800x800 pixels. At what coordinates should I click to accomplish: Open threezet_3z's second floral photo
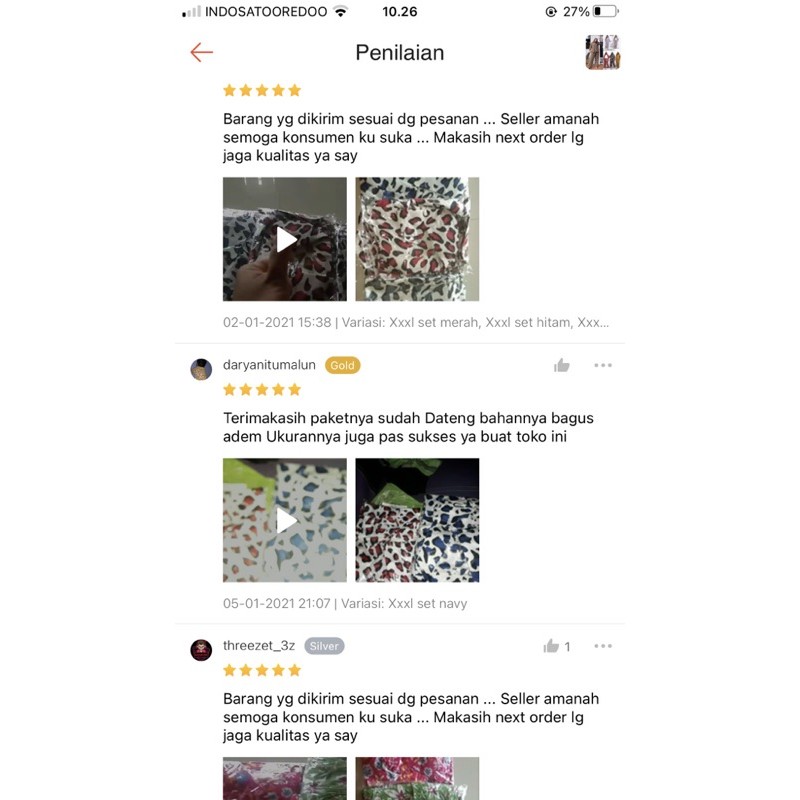[x=417, y=779]
